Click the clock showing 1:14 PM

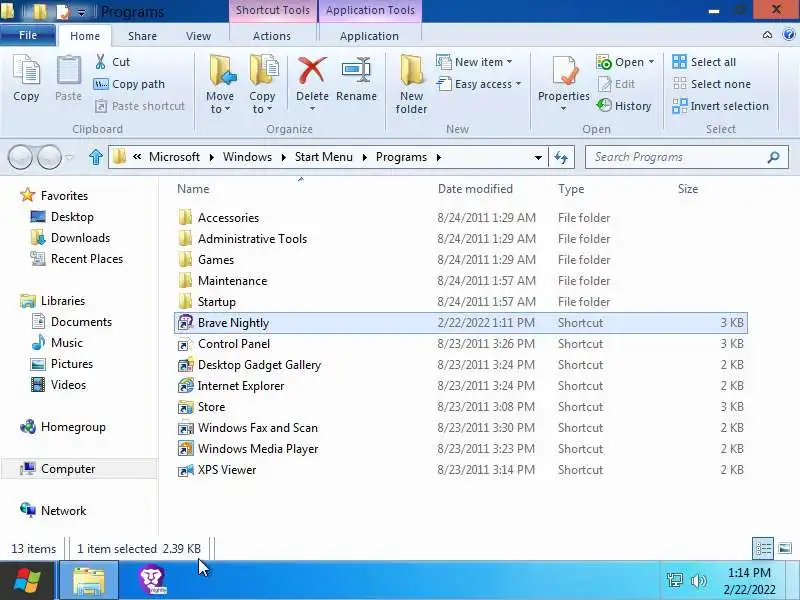coord(749,573)
